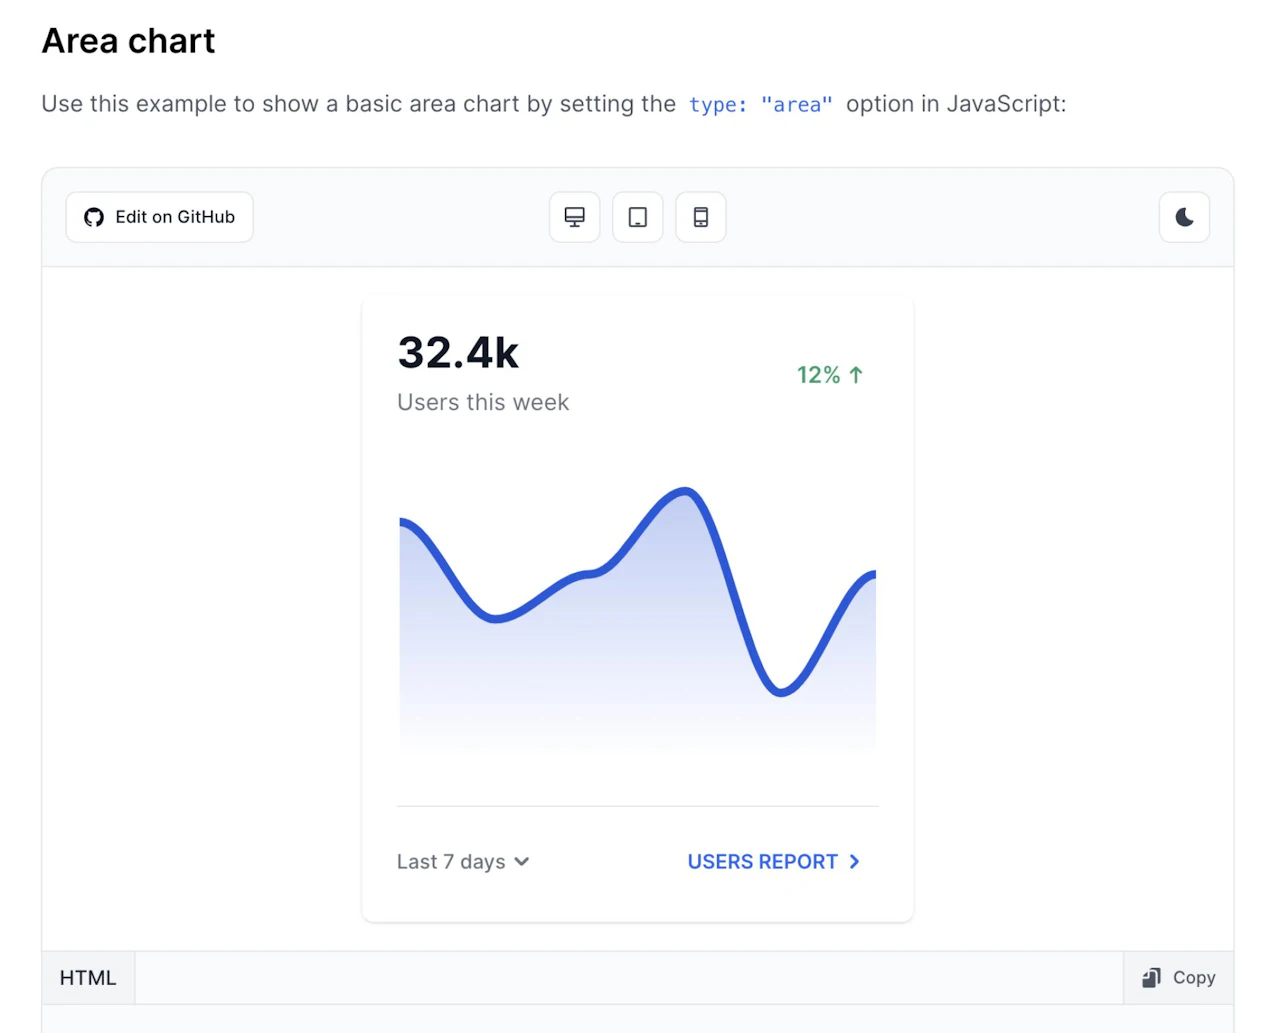The width and height of the screenshot is (1280, 1033).
Task: Copy the code with Copy button
Action: 1179,978
